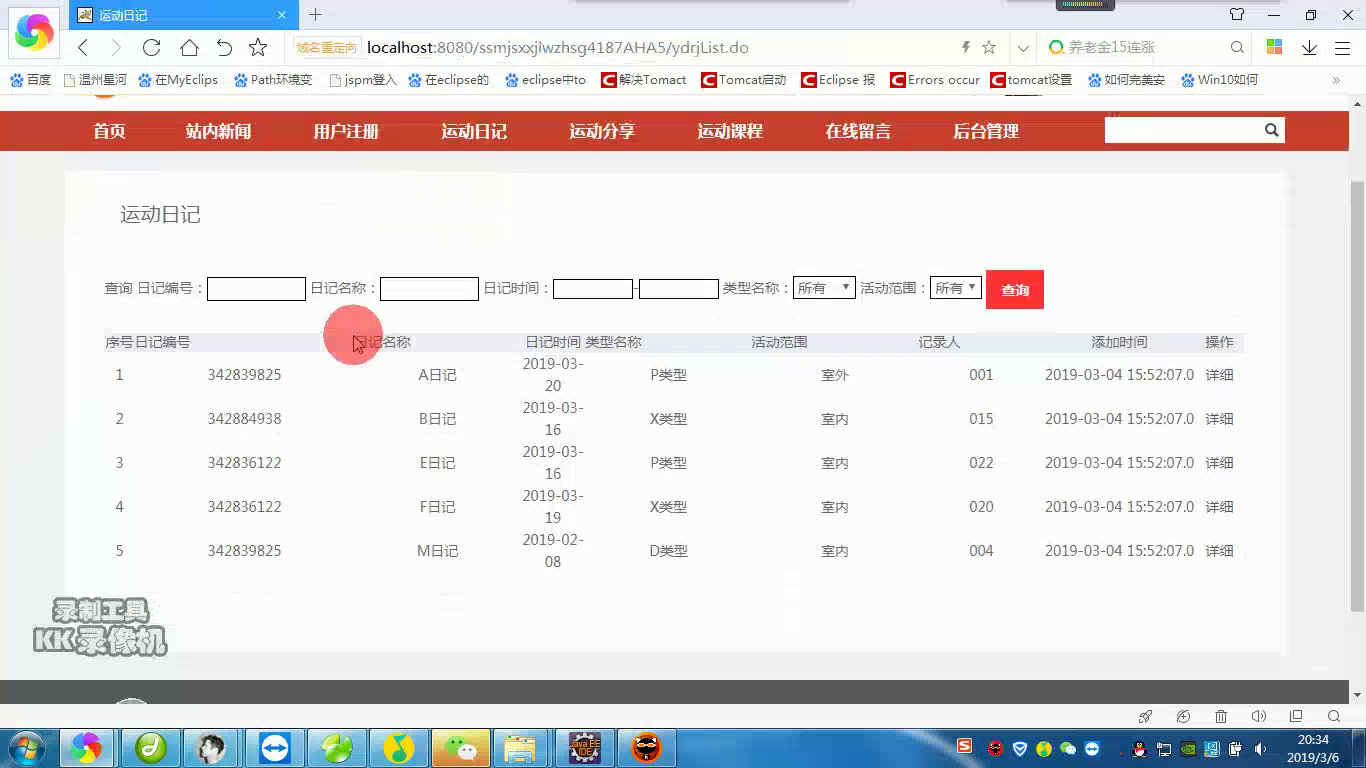
Task: Open the browser skin shirt icon
Action: point(1237,15)
